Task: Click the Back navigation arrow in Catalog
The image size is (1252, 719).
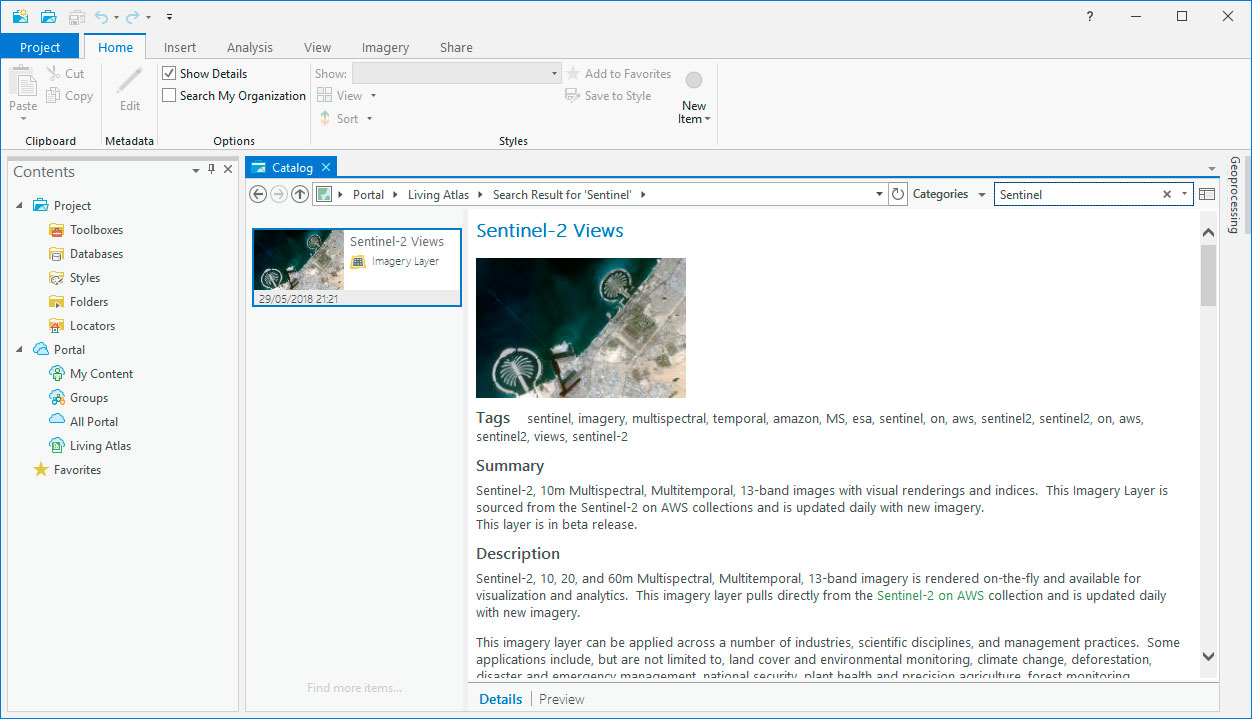Action: pos(258,194)
